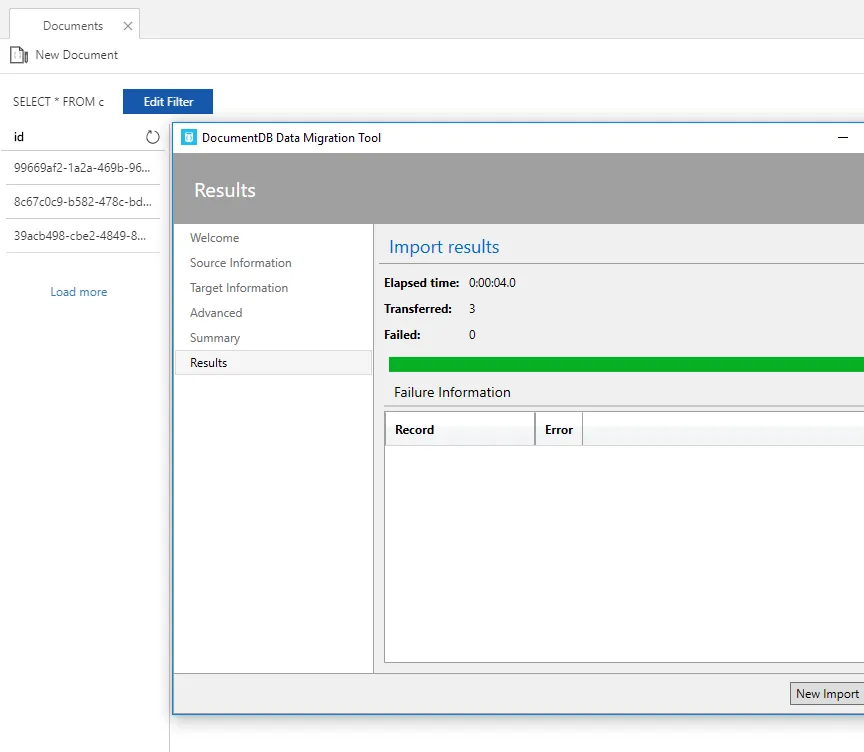Switch to the Documents tab
Image resolution: width=864 pixels, height=752 pixels.
pyautogui.click(x=73, y=26)
